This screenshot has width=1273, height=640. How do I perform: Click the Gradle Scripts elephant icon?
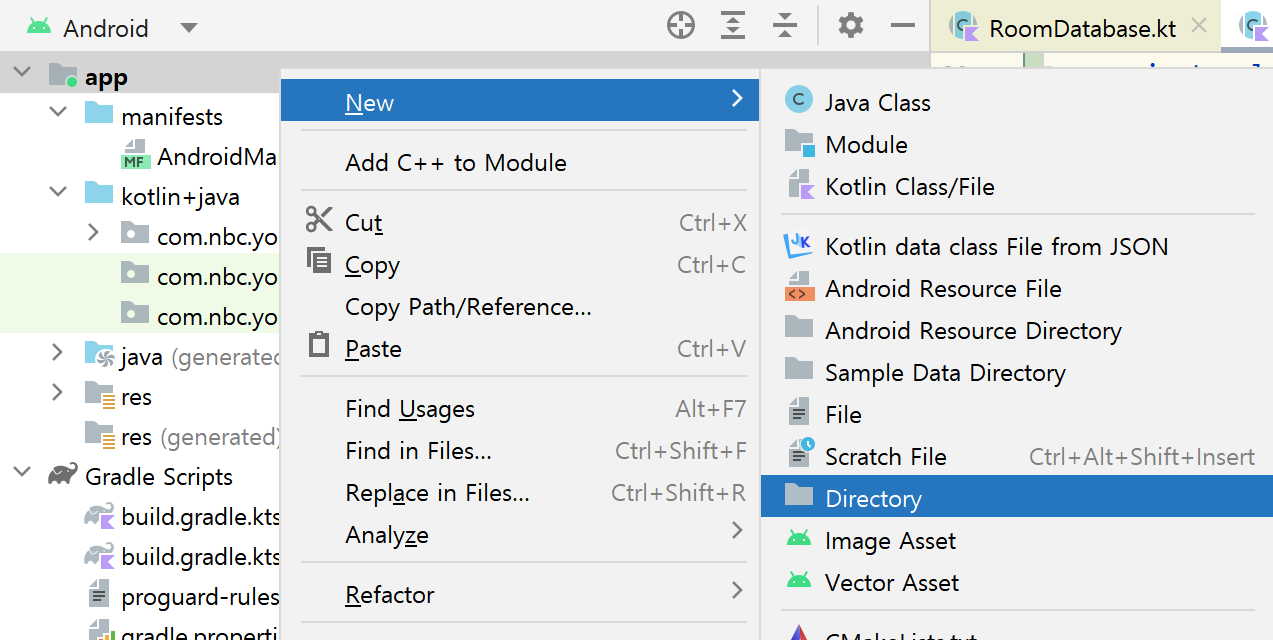coord(63,475)
